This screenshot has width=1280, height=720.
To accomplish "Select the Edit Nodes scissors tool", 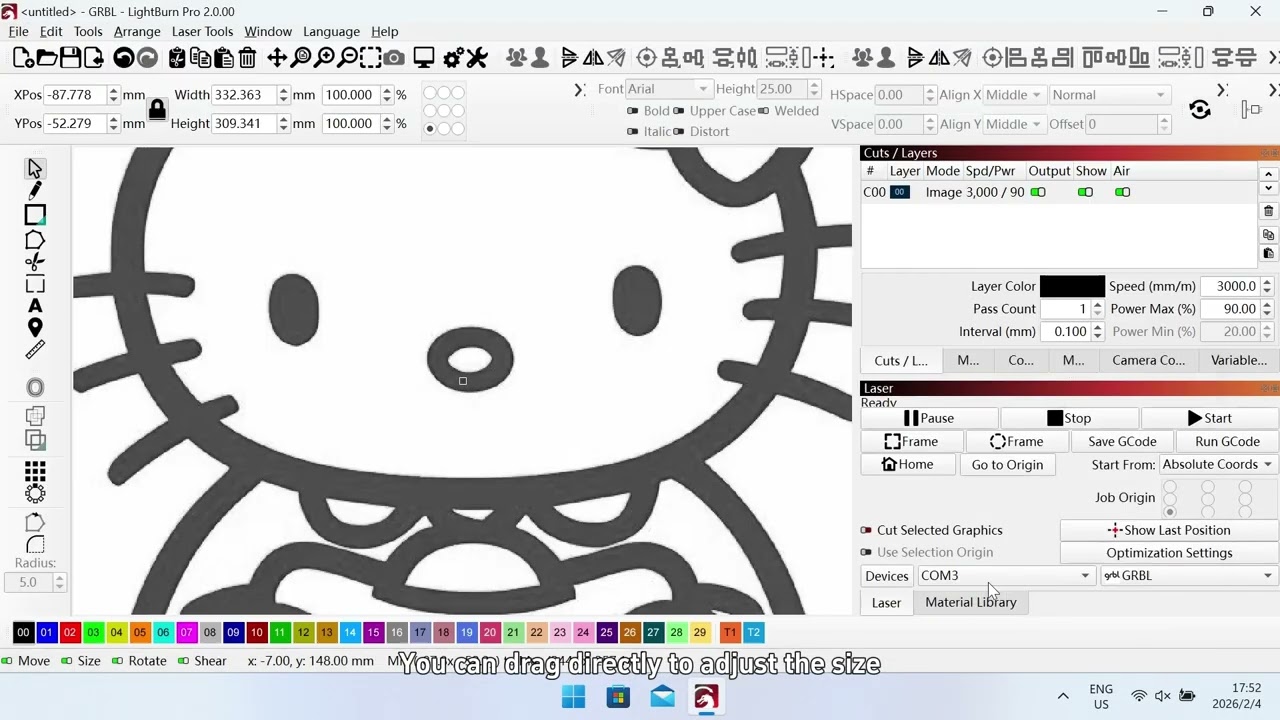I will coord(35,262).
